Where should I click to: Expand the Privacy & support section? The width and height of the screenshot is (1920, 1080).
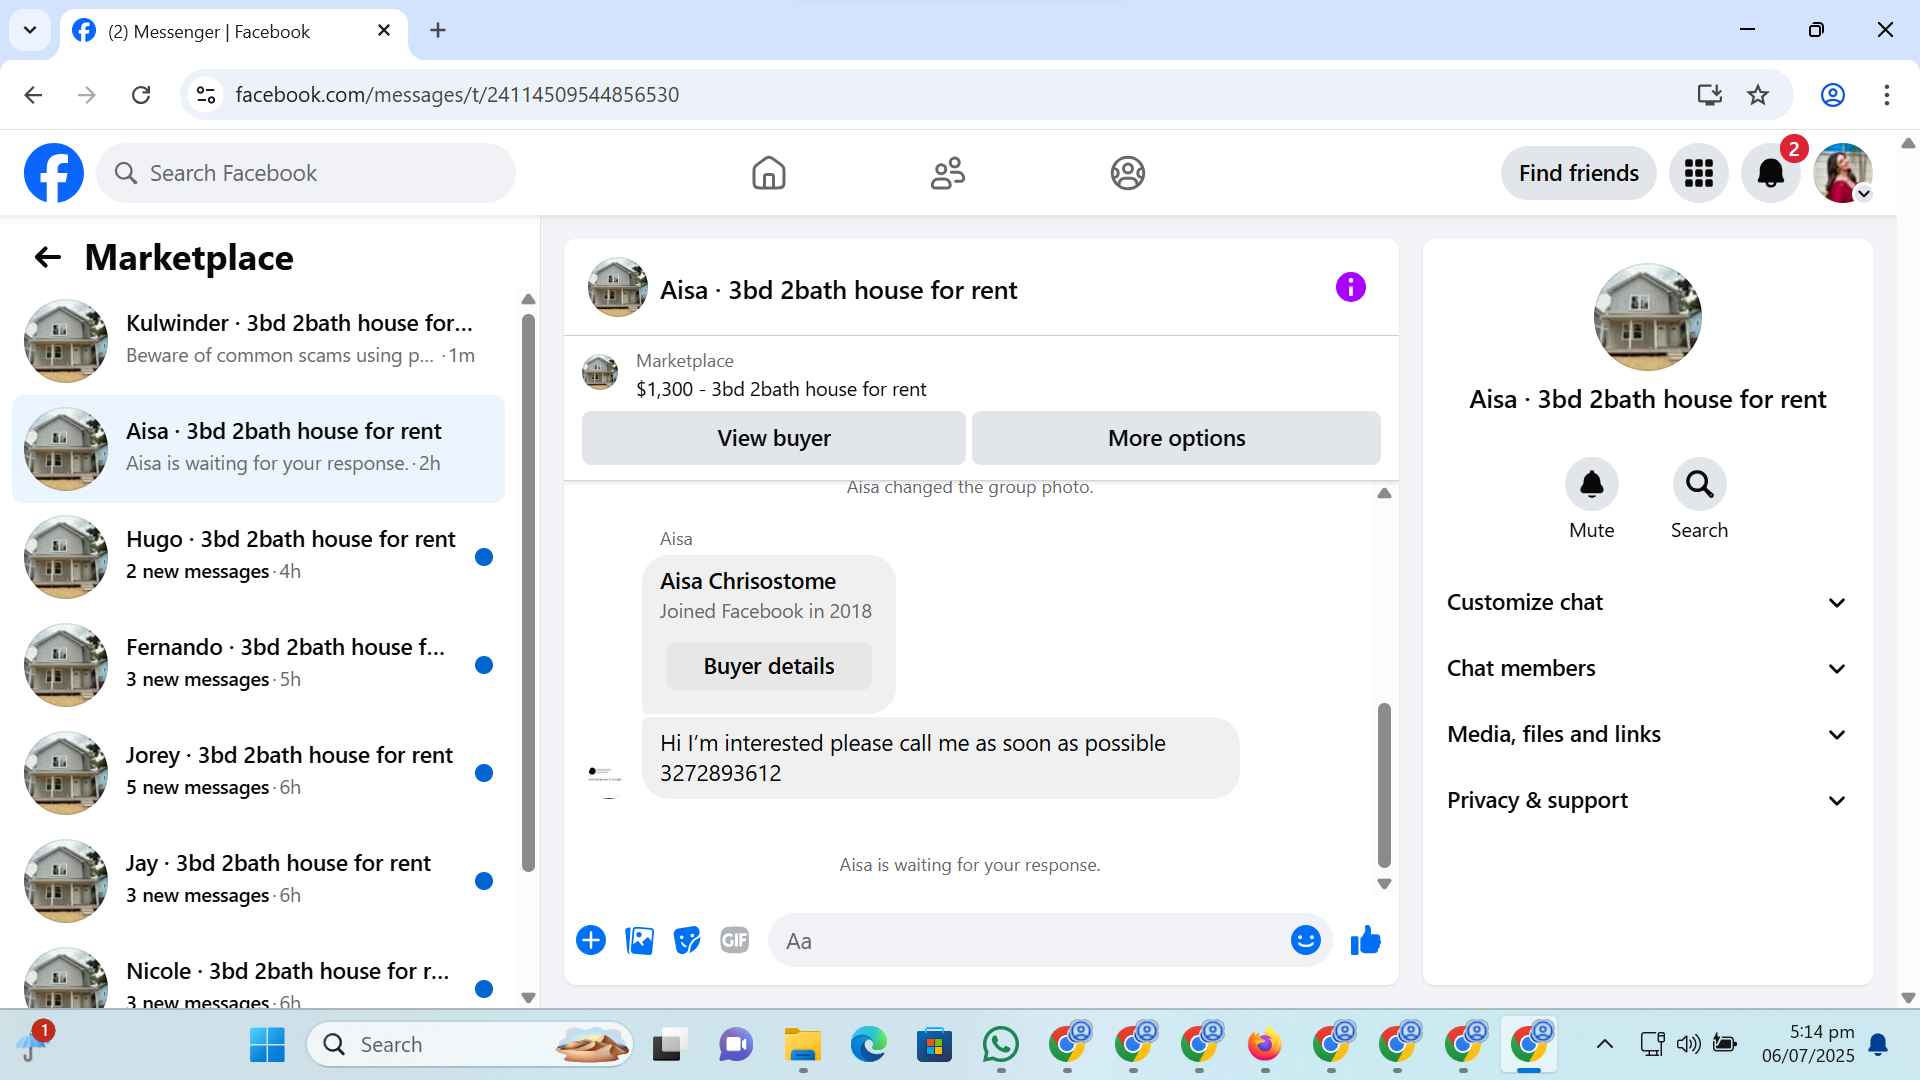1647,800
